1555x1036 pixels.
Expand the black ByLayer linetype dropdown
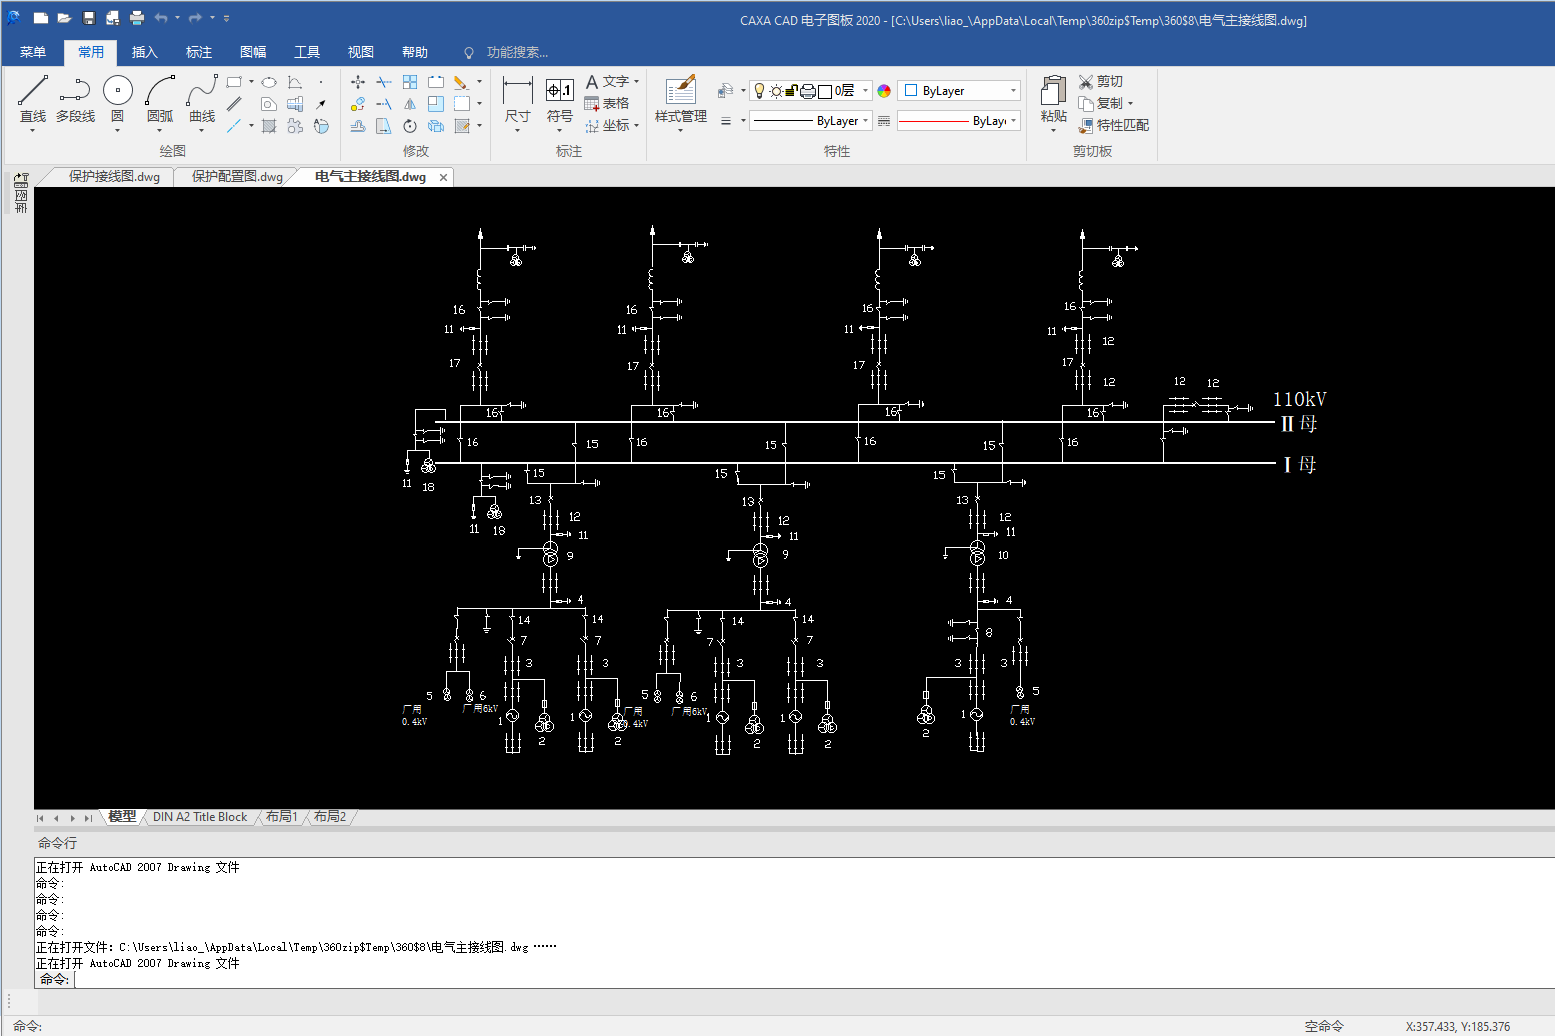click(x=865, y=121)
